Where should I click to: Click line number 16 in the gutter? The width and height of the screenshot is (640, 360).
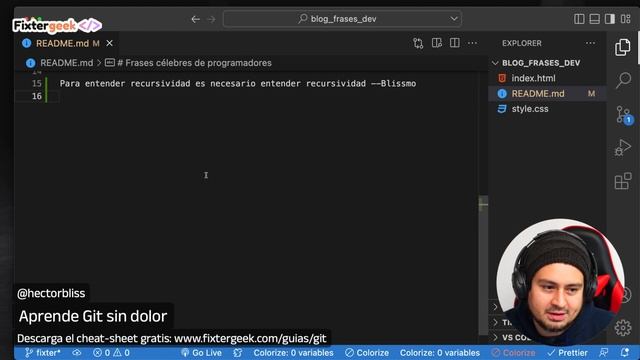[x=37, y=96]
